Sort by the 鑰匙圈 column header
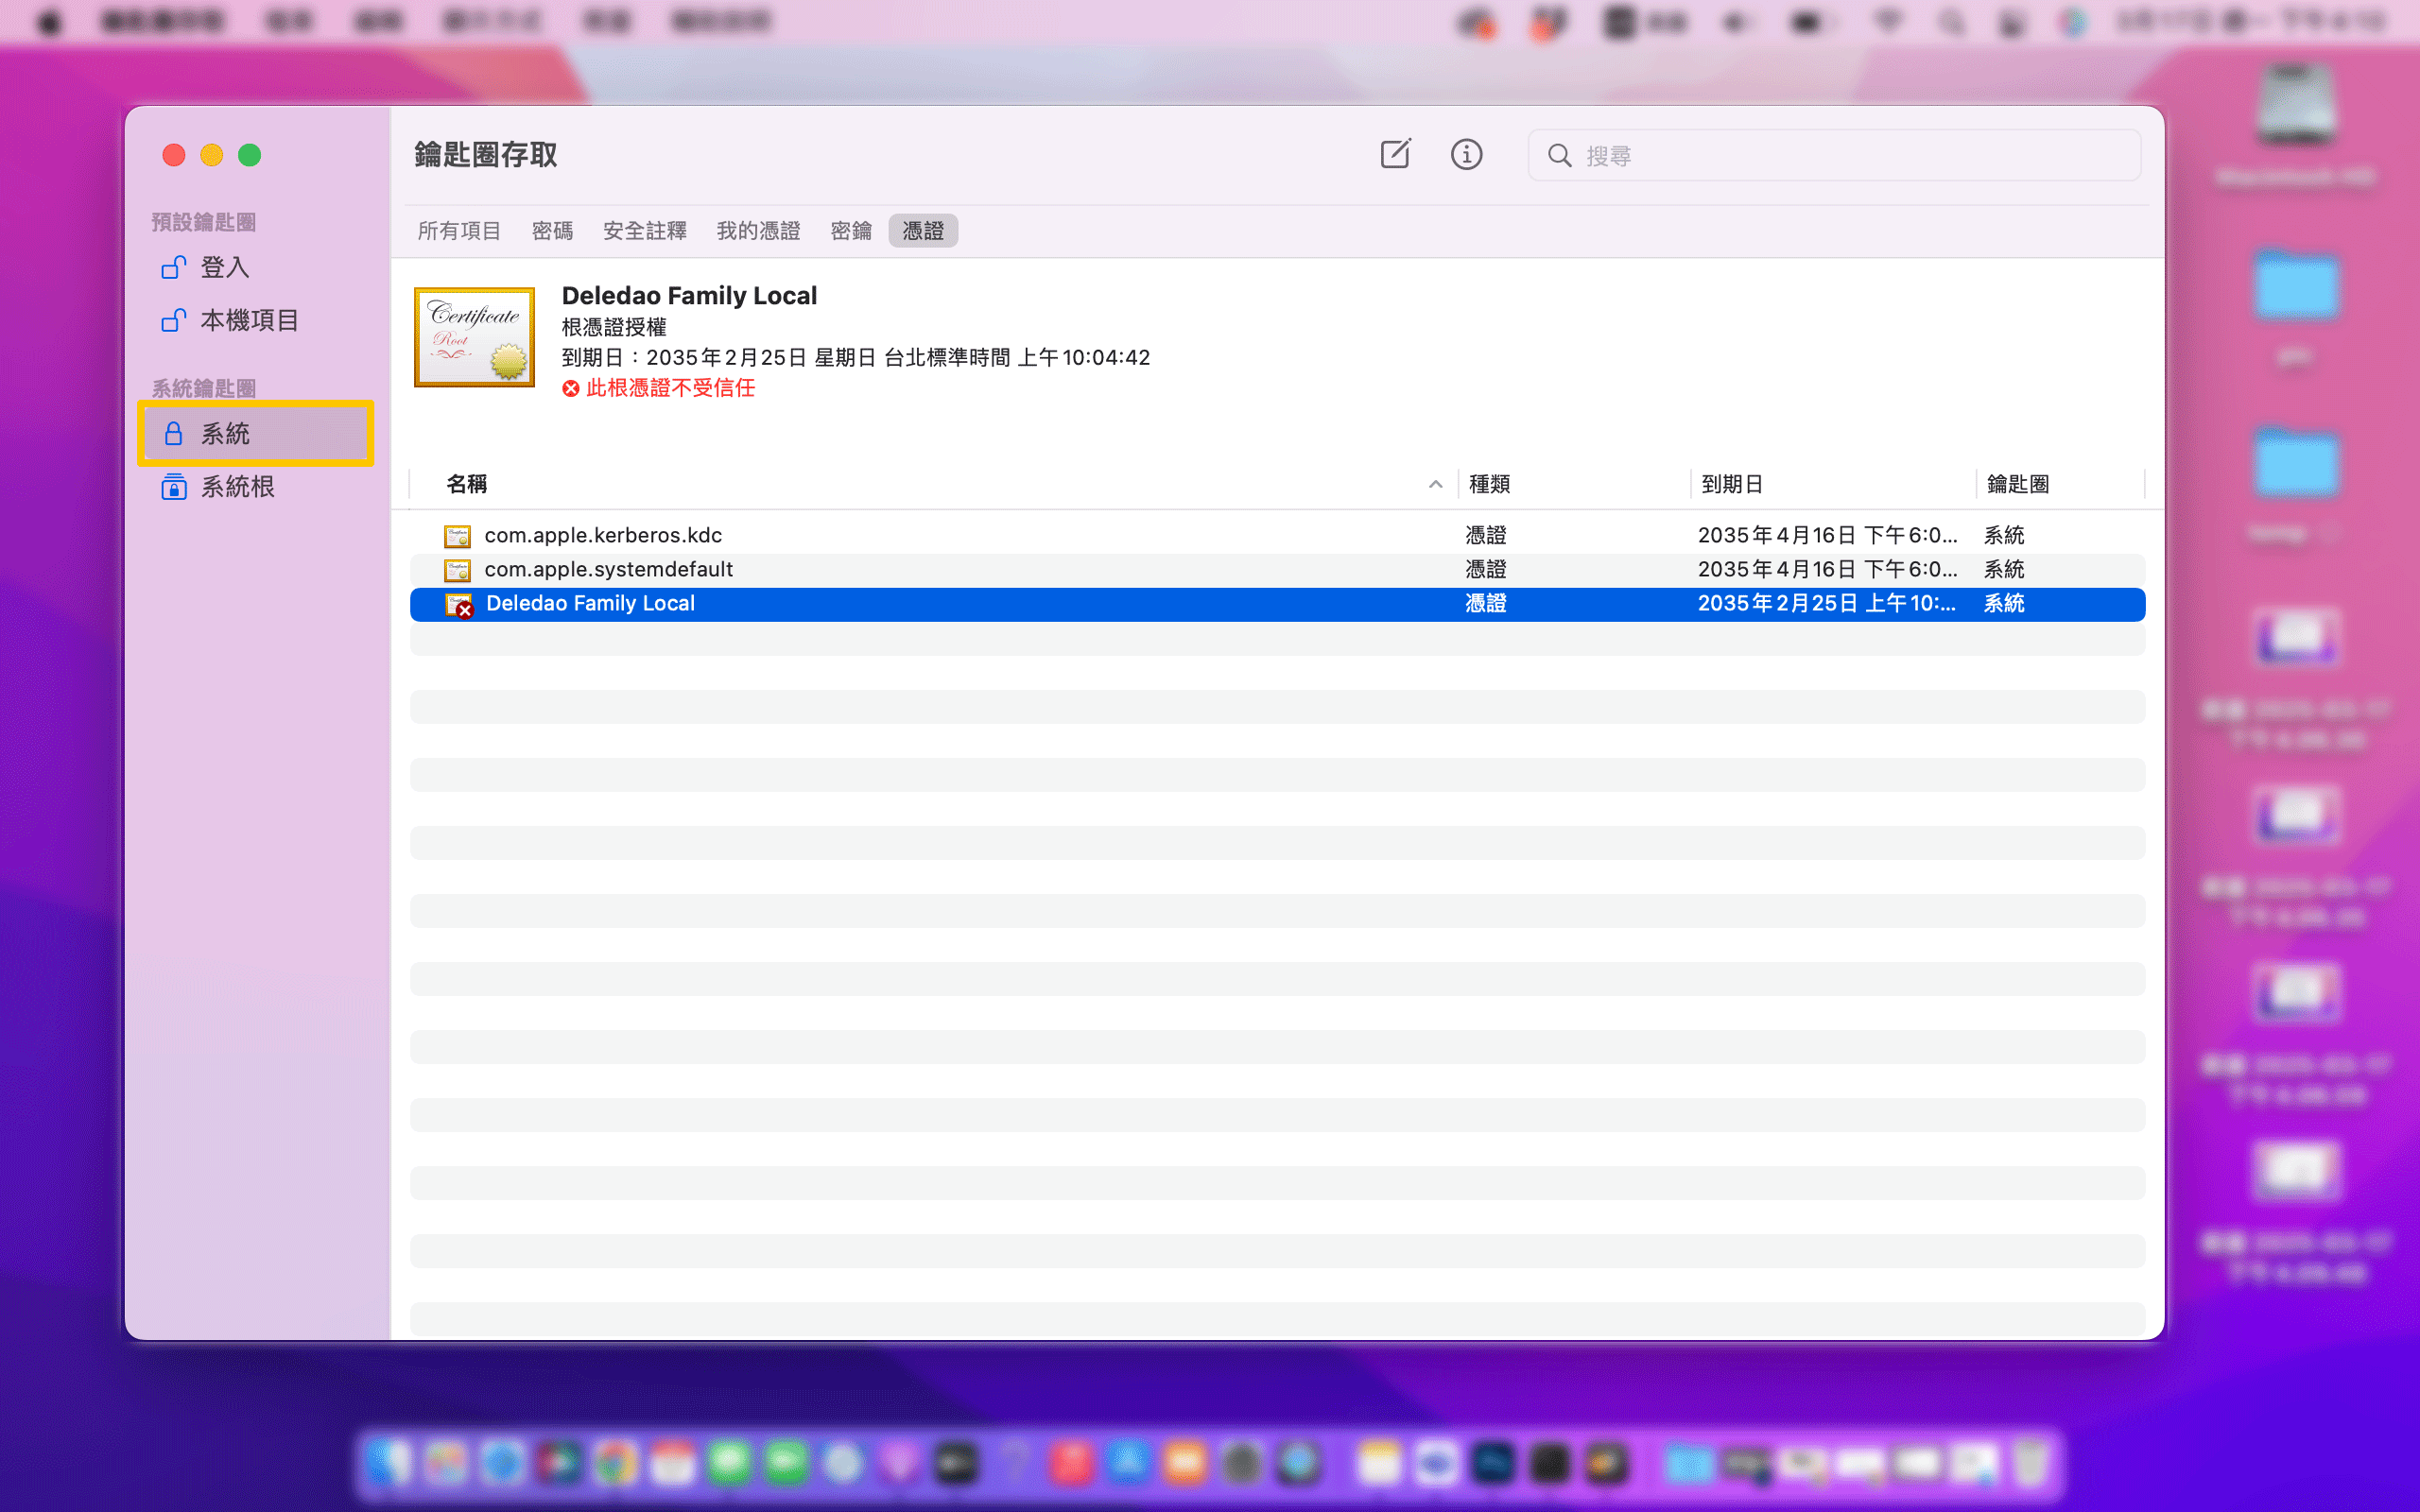This screenshot has width=2420, height=1512. 2018,484
